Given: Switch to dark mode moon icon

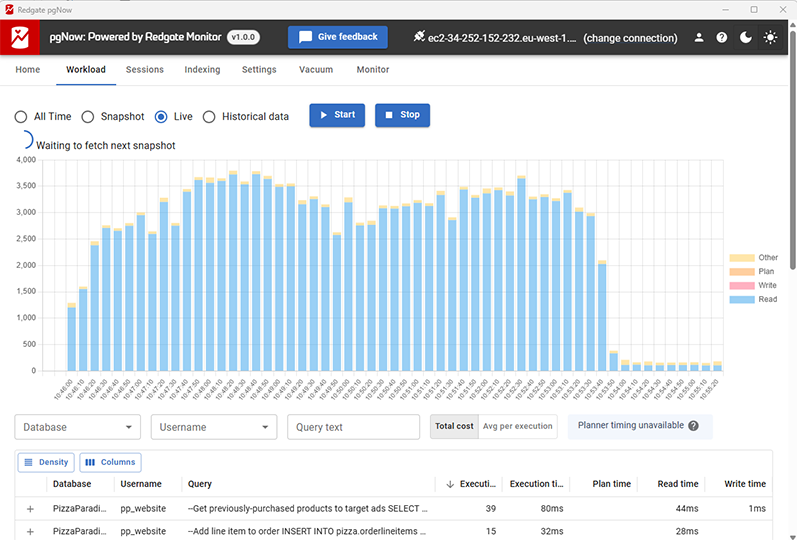Looking at the screenshot, I should (x=746, y=37).
